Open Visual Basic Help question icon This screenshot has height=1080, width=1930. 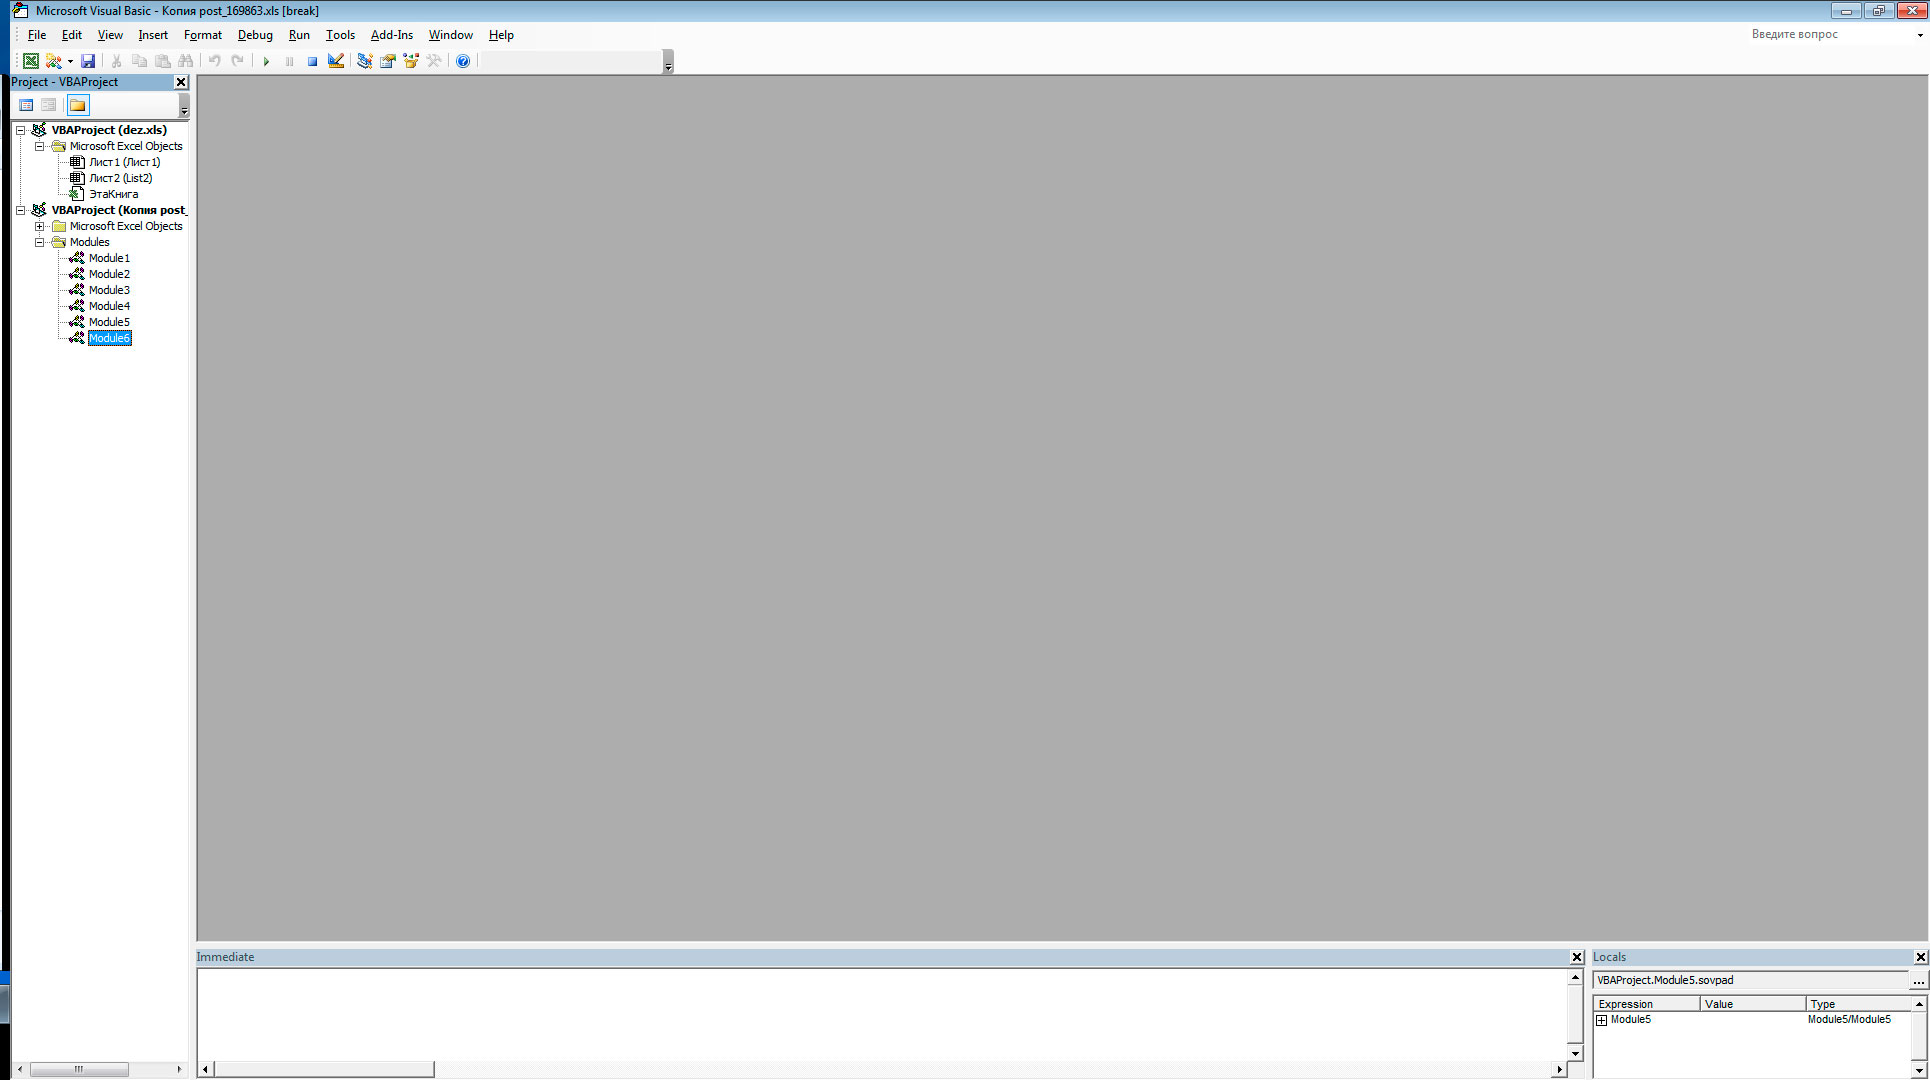tap(463, 61)
